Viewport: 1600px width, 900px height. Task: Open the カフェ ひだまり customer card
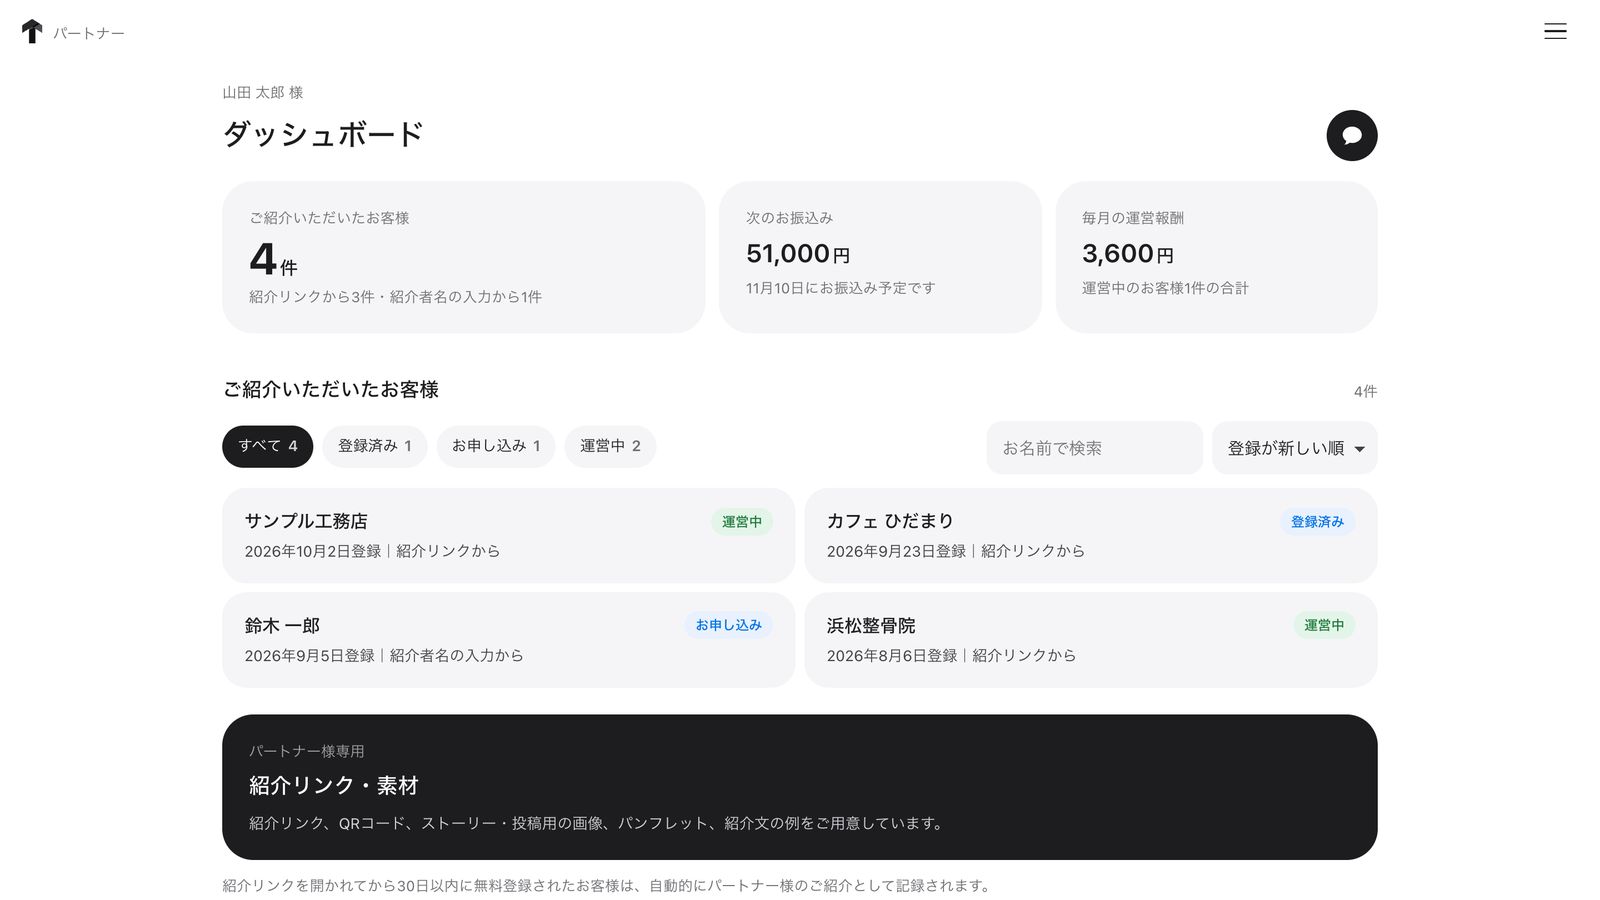1090,536
